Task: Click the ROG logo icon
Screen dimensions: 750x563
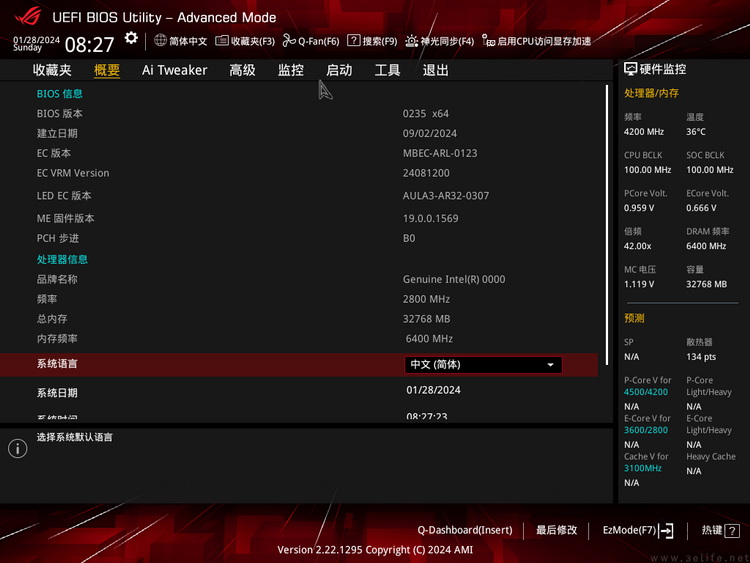Action: [x=28, y=16]
